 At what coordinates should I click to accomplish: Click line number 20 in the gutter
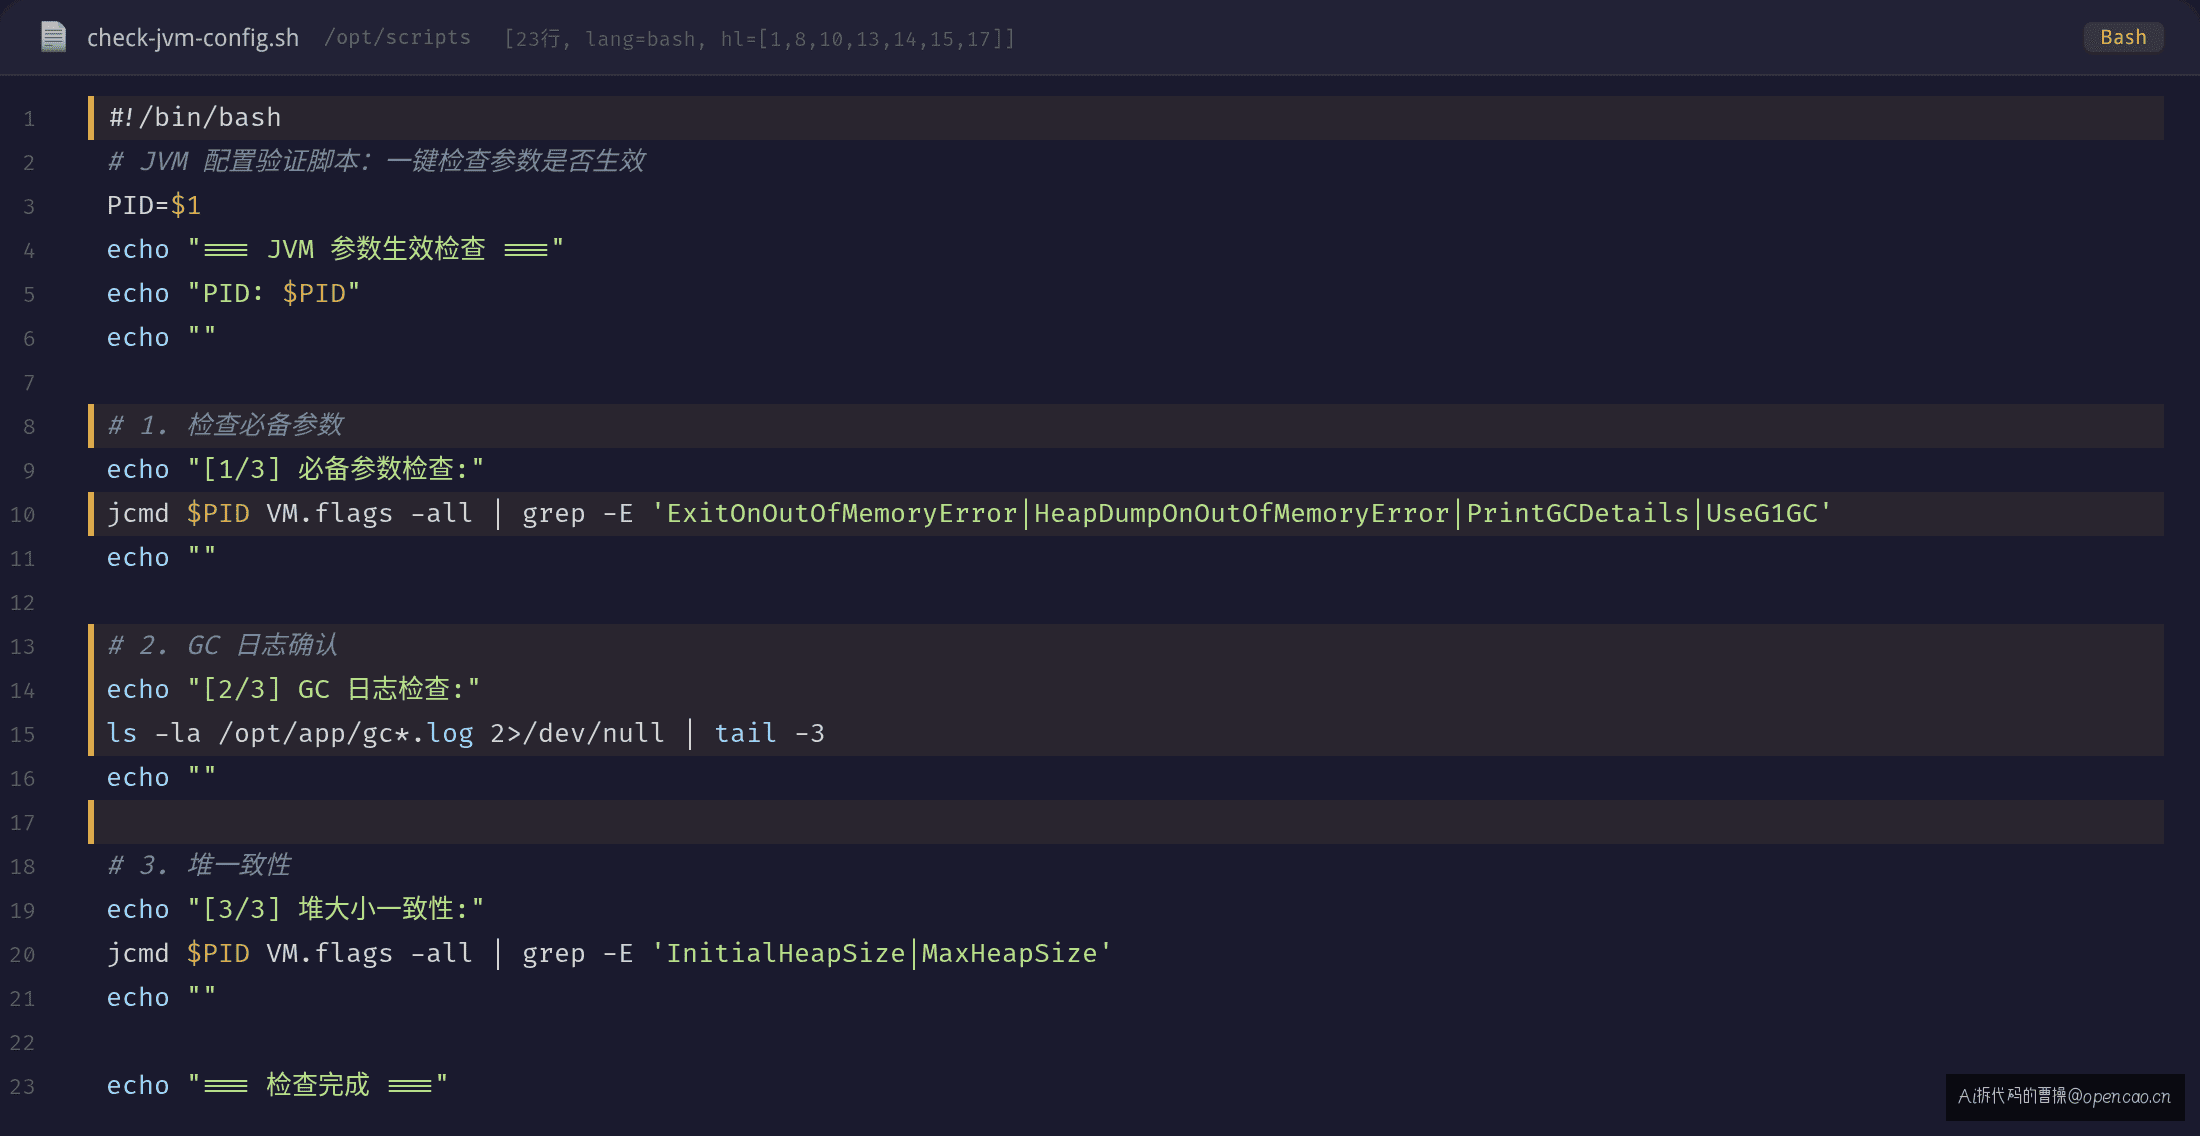22,955
